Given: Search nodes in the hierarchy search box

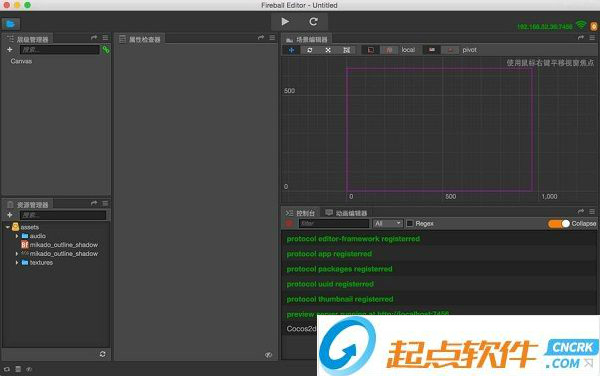Looking at the screenshot, I should 60,50.
